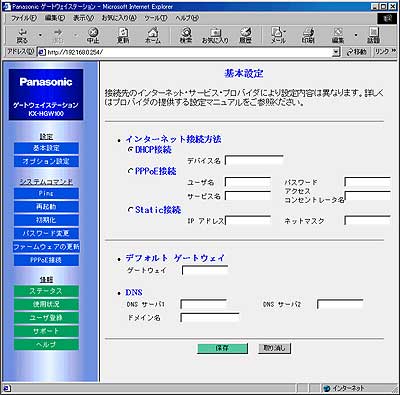Go to home page with ホーム icon
This screenshot has width=400, height=395.
[153, 35]
